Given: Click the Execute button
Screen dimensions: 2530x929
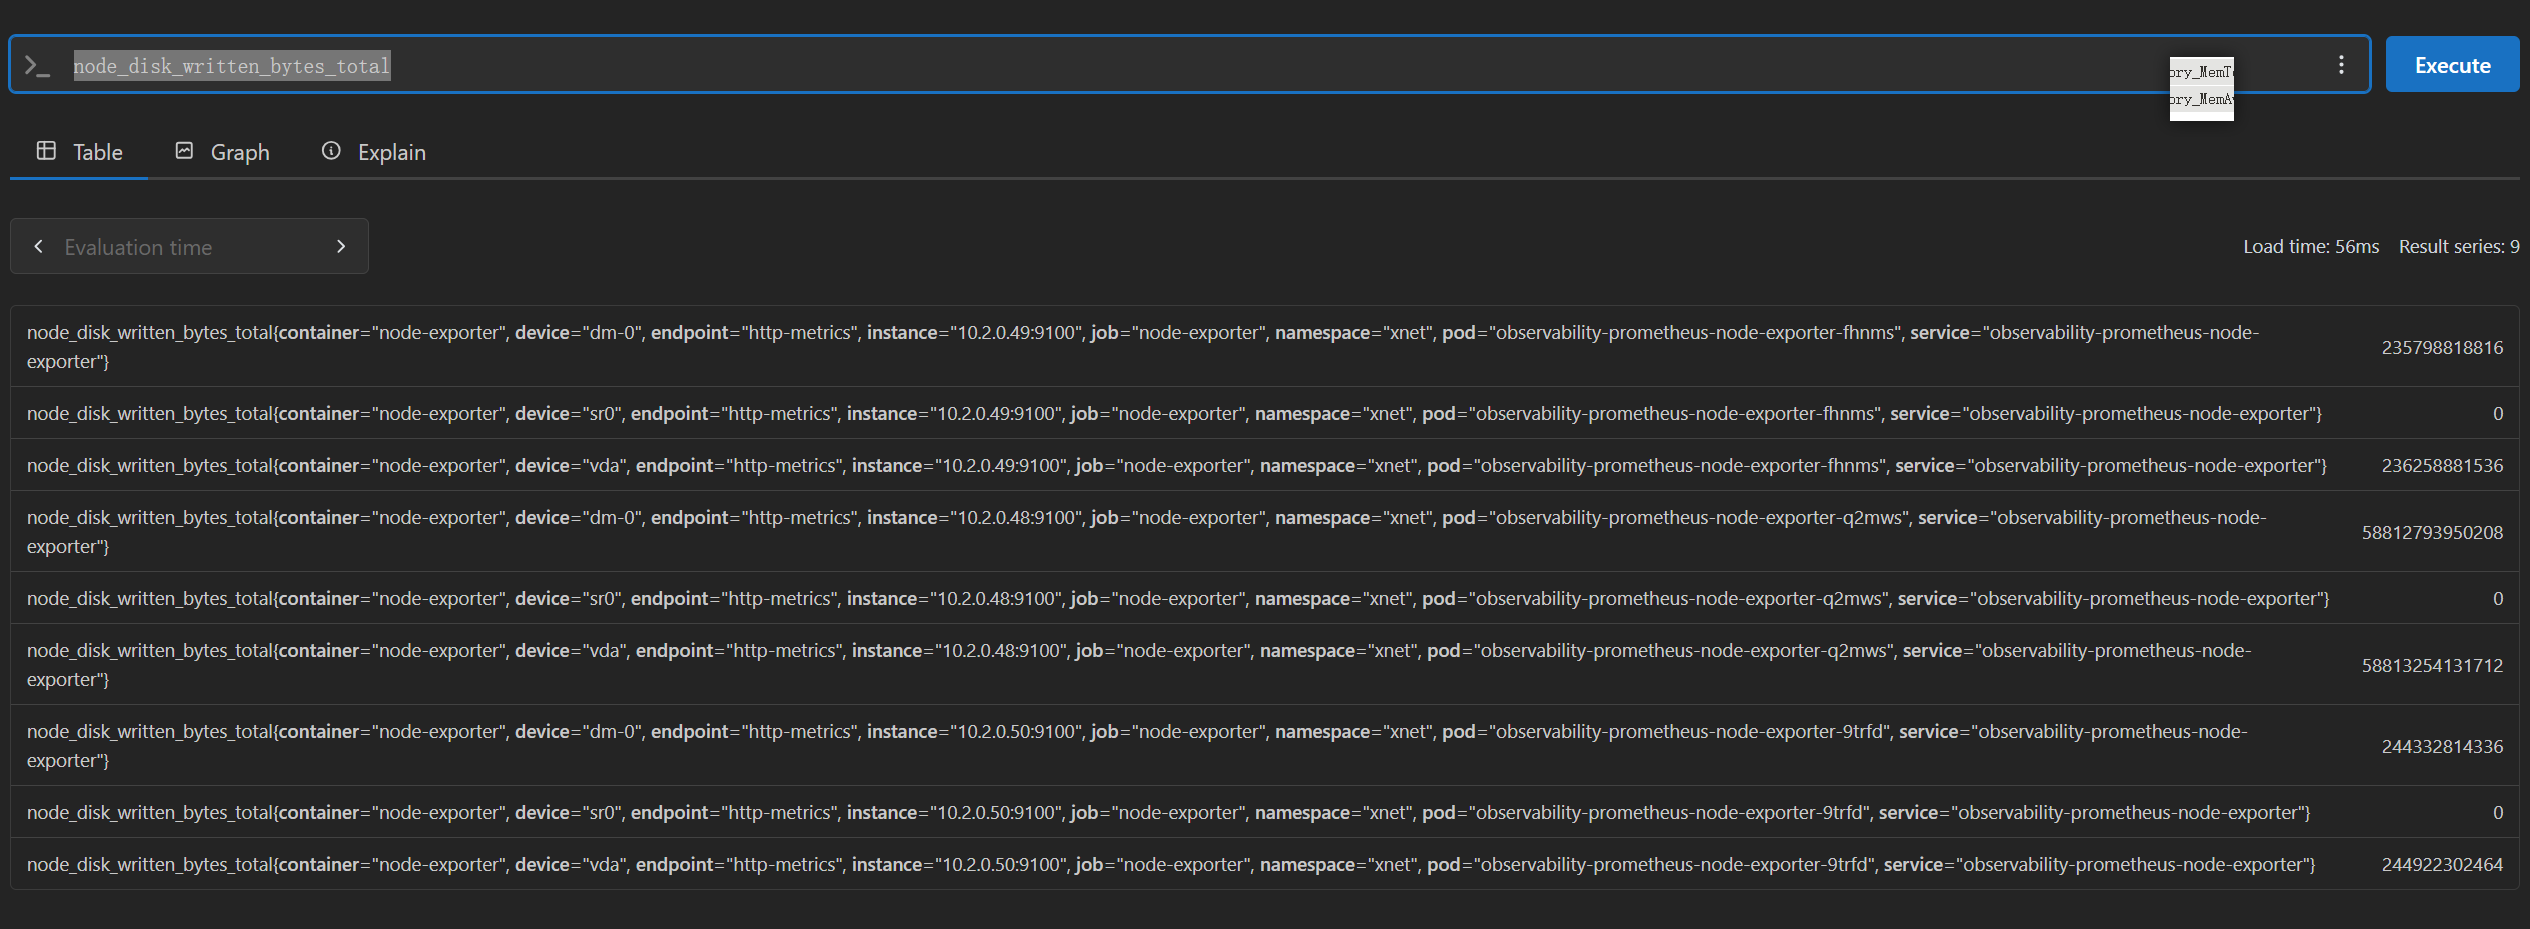Looking at the screenshot, I should [x=2452, y=65].
